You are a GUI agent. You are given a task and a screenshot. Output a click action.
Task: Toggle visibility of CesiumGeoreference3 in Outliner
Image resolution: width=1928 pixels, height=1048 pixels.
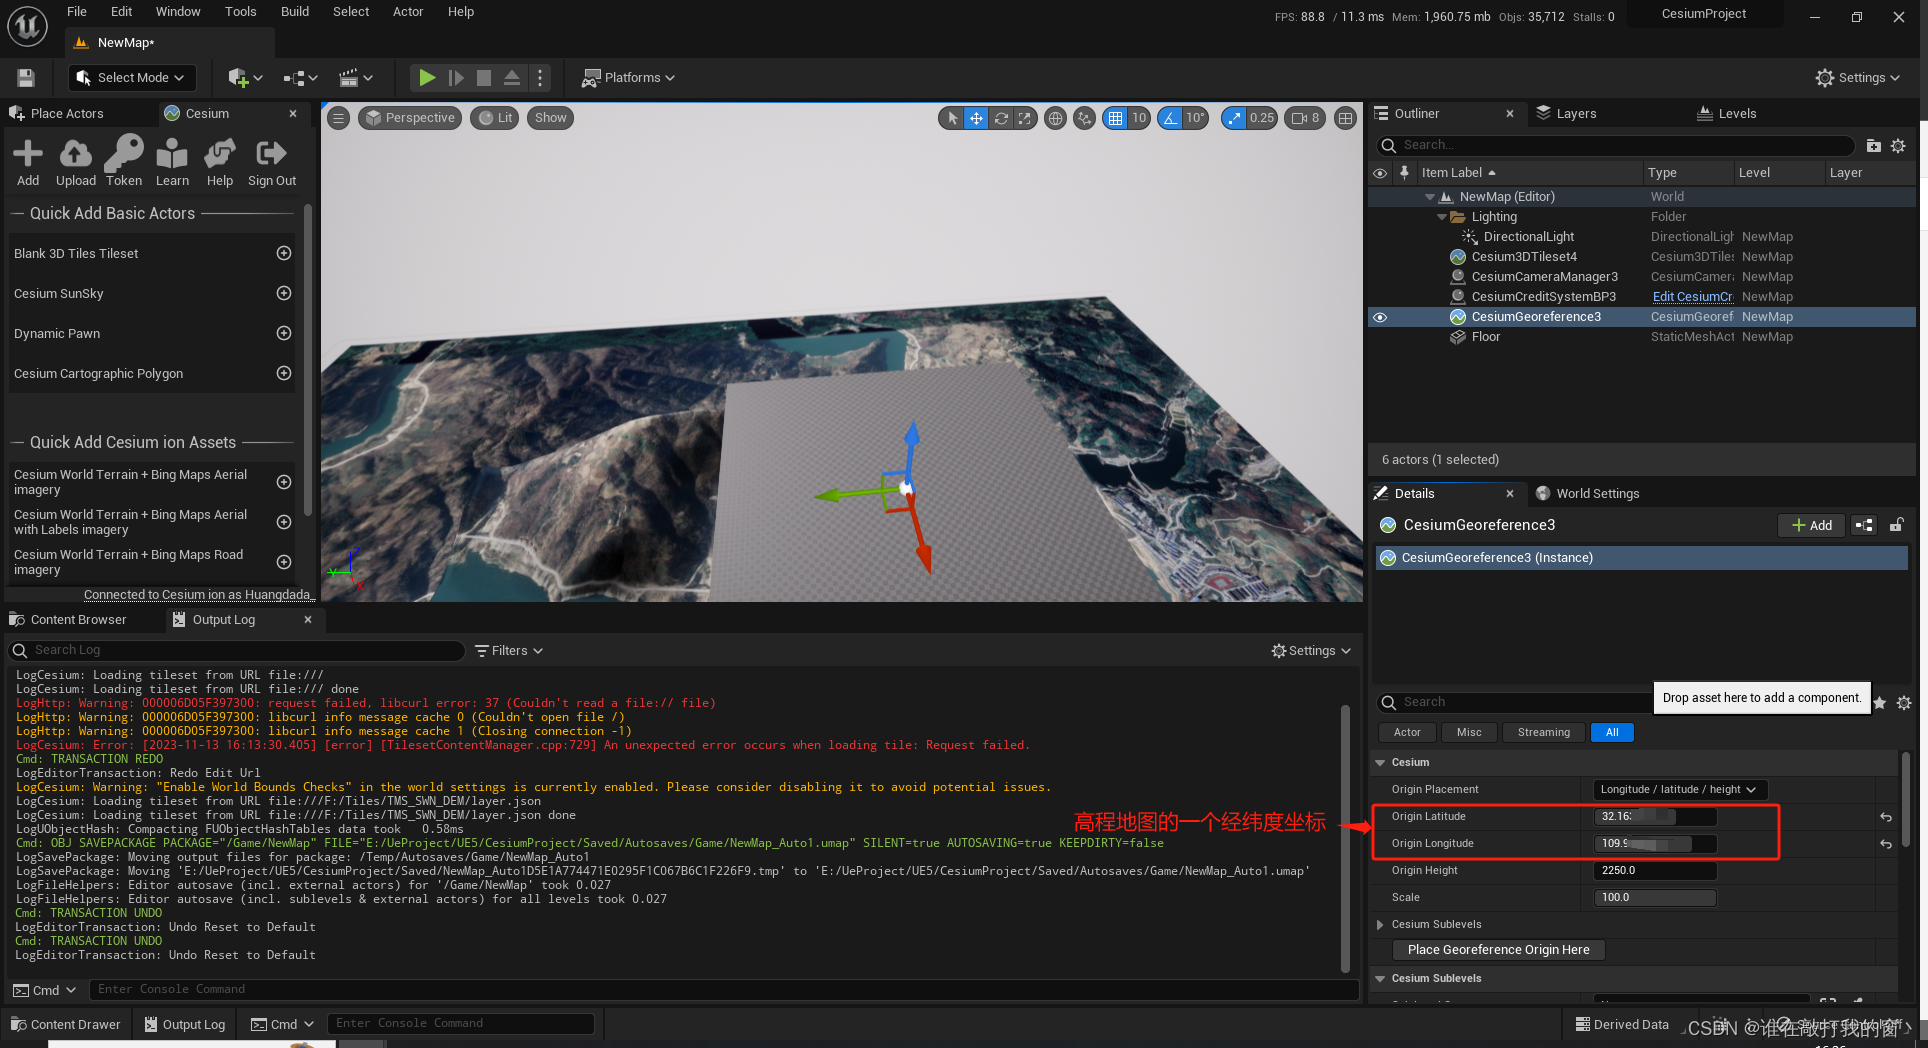(x=1381, y=317)
